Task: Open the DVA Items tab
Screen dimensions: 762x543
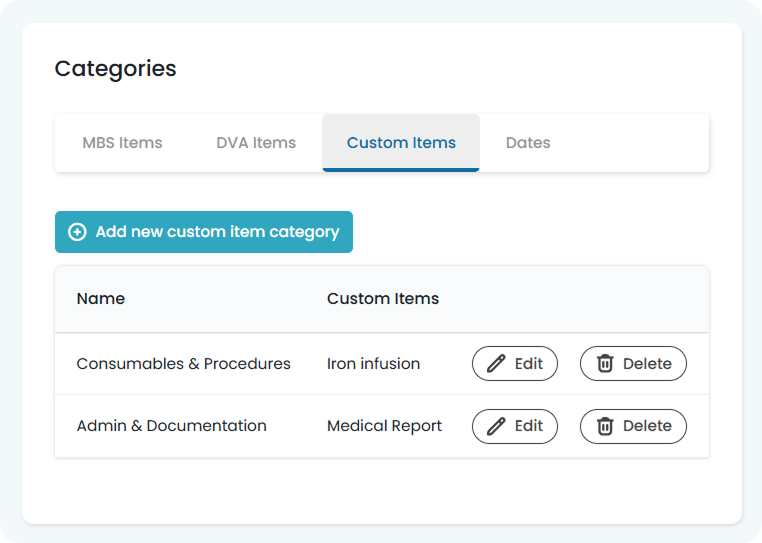Action: 256,143
